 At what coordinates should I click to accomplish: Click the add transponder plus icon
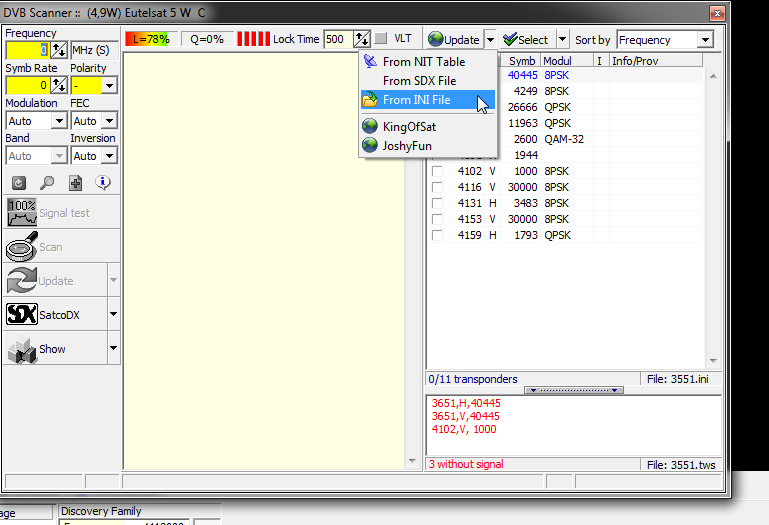pos(75,183)
